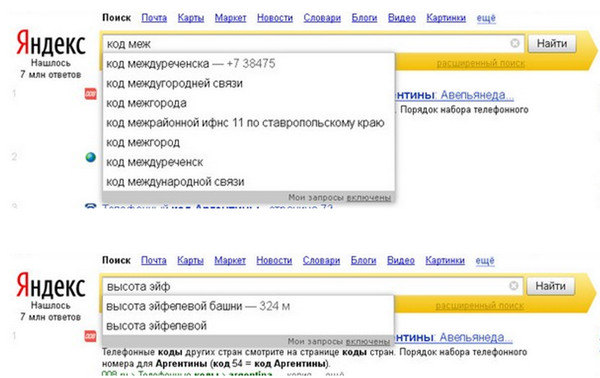600x378 pixels.
Task: Choose suggestion 'код межрайонной ифнс 11 по ставропольскому краю'
Action: (249, 123)
